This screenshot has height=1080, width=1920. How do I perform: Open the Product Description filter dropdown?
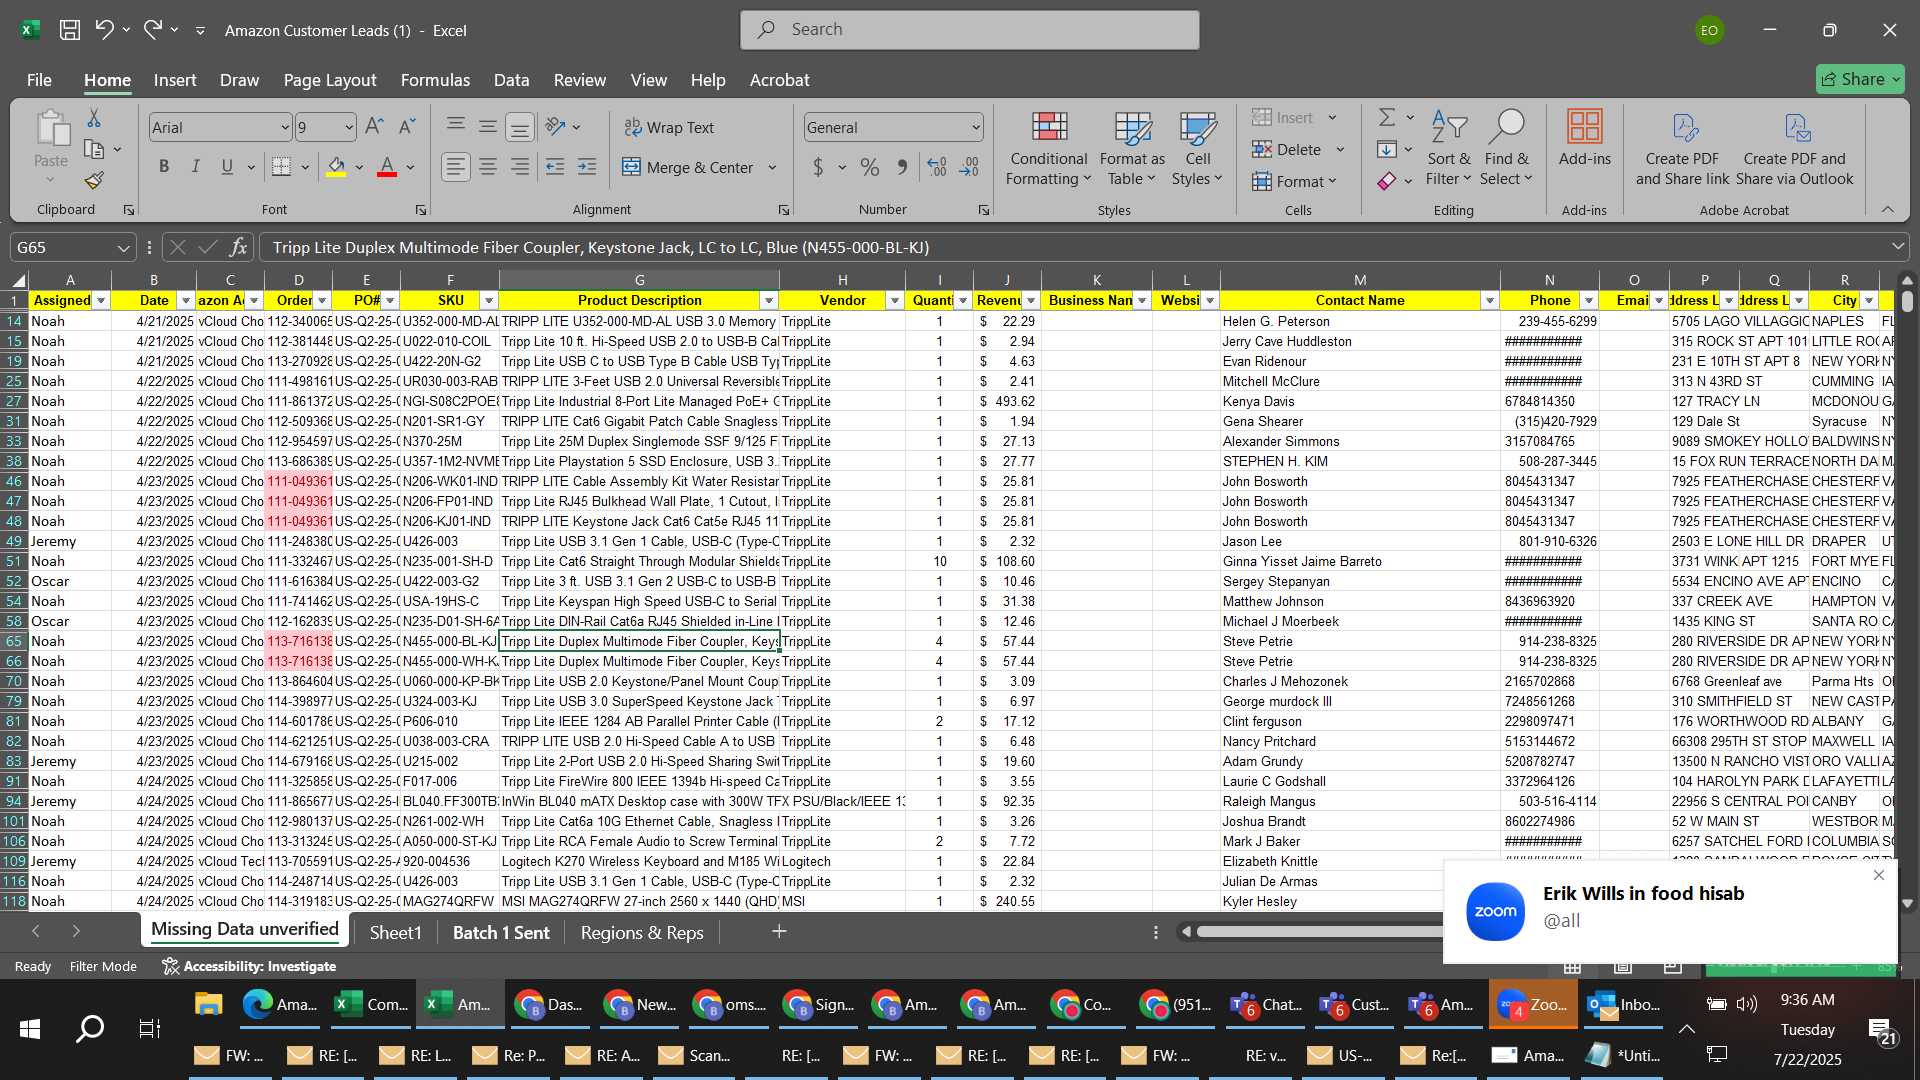[x=768, y=300]
